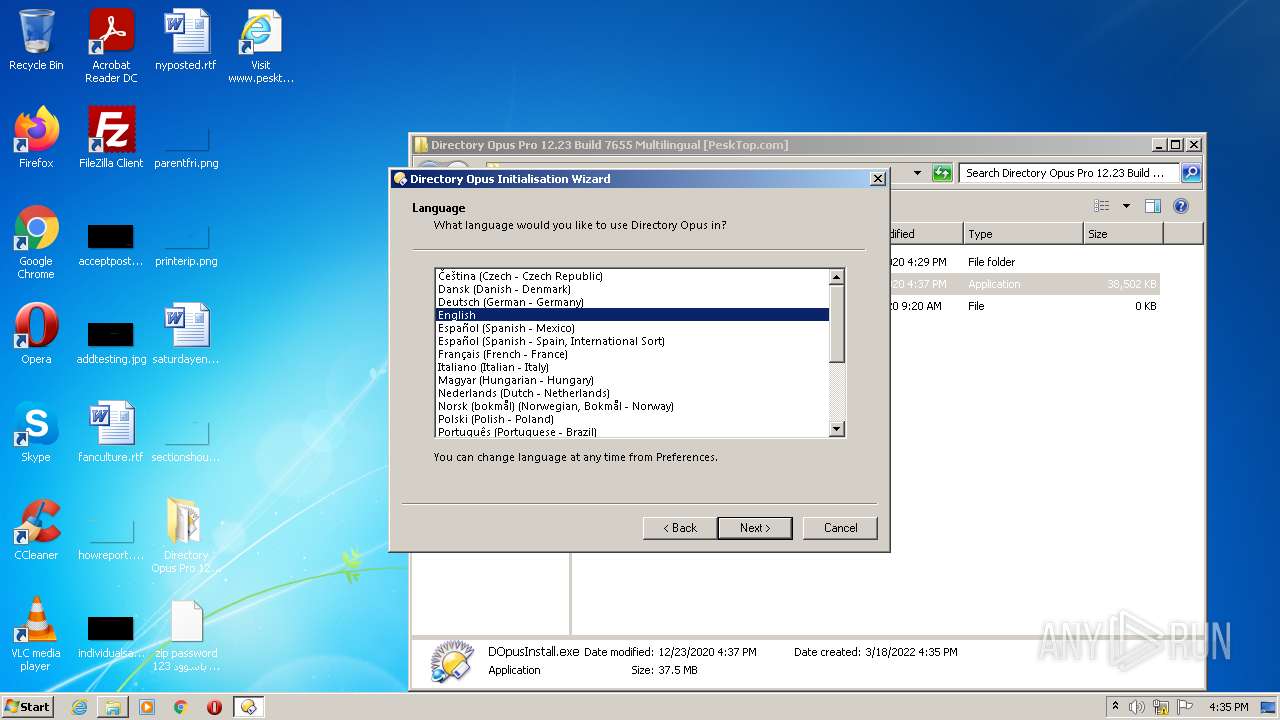Select the addtesting.jpg desktop file
The image size is (1280, 720).
click(111, 340)
